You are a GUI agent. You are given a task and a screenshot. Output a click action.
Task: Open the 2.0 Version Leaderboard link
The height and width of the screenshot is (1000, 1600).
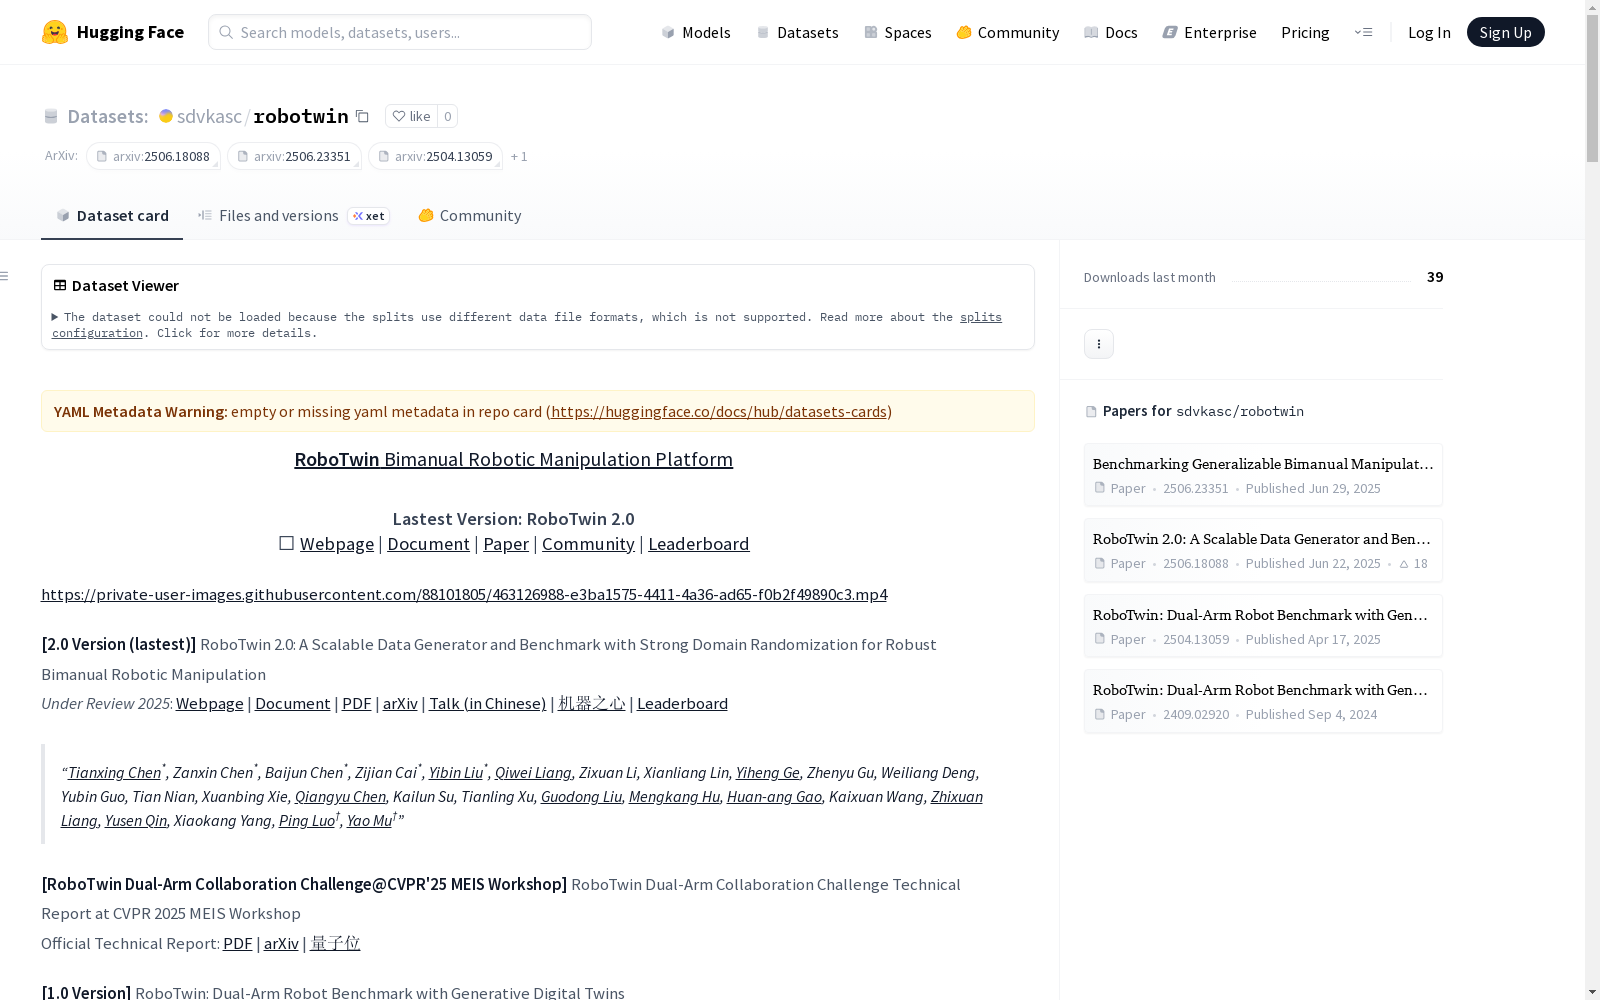(x=682, y=704)
